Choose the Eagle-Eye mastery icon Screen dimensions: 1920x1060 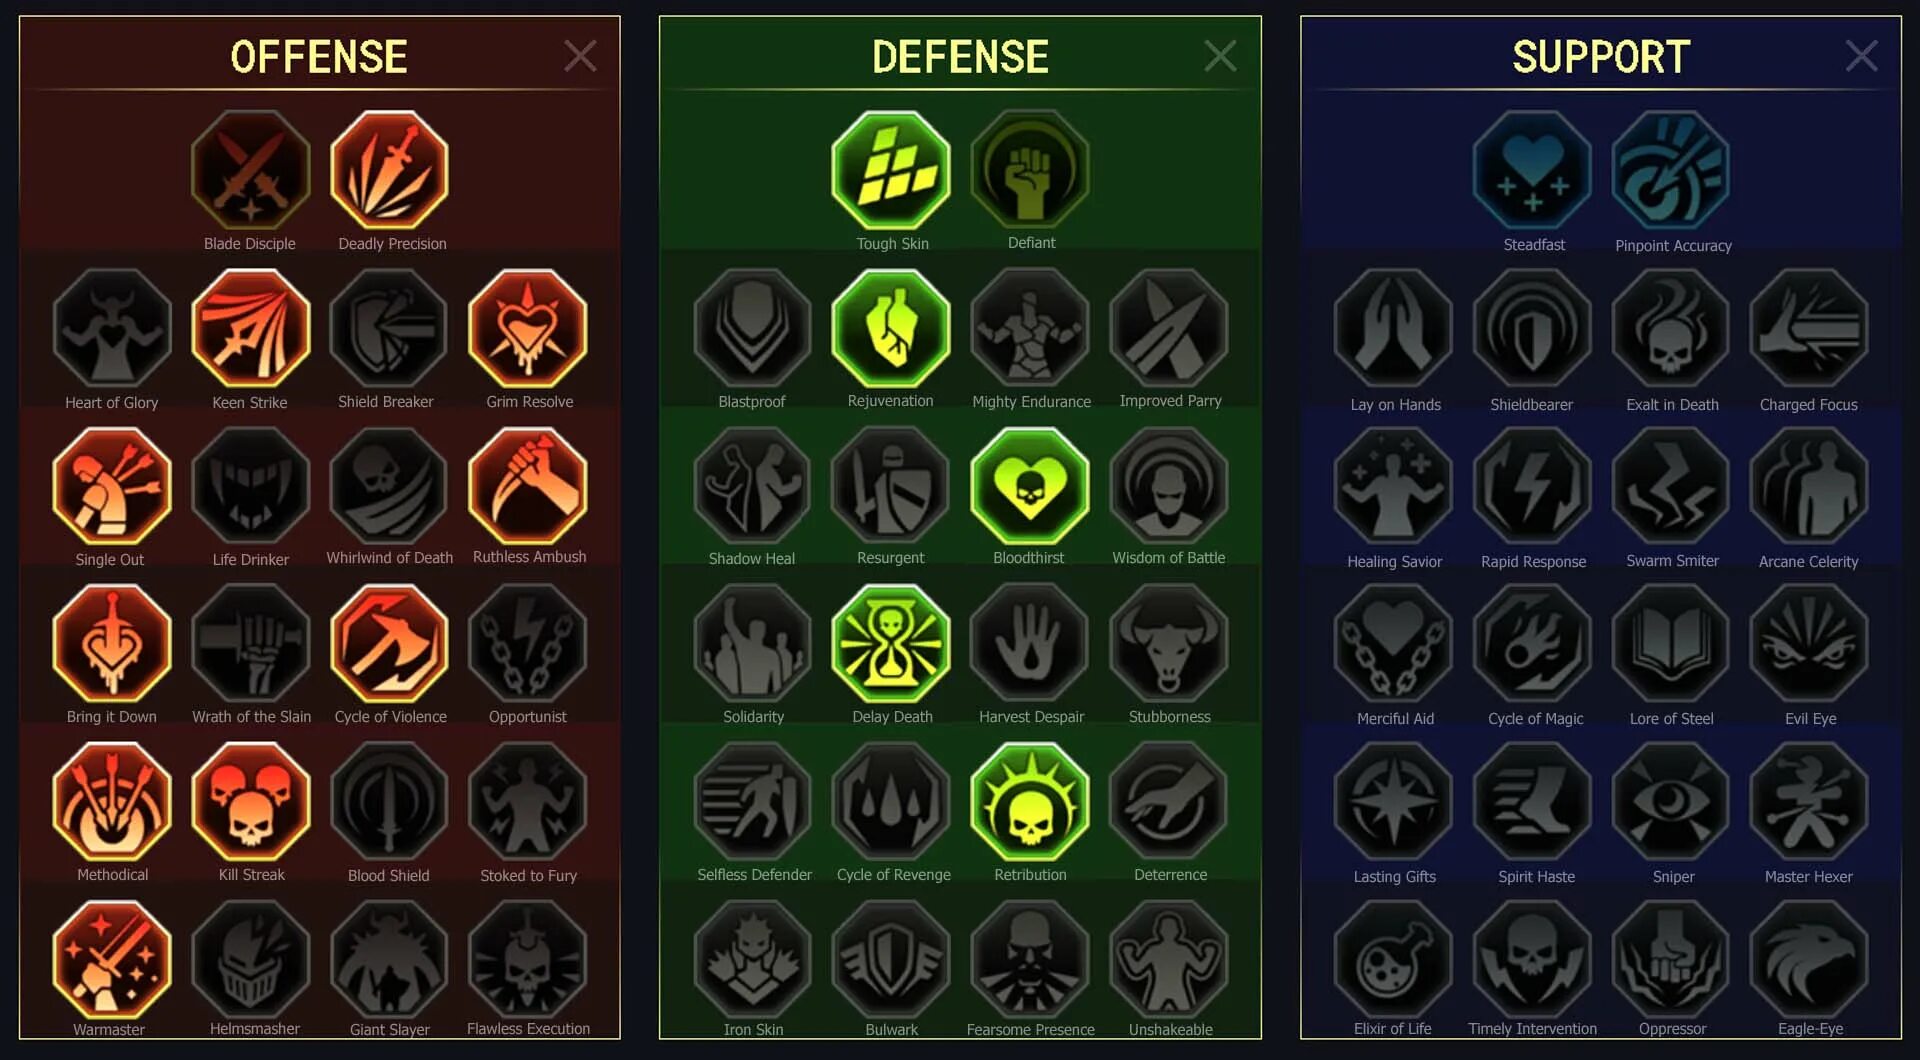tap(1809, 960)
